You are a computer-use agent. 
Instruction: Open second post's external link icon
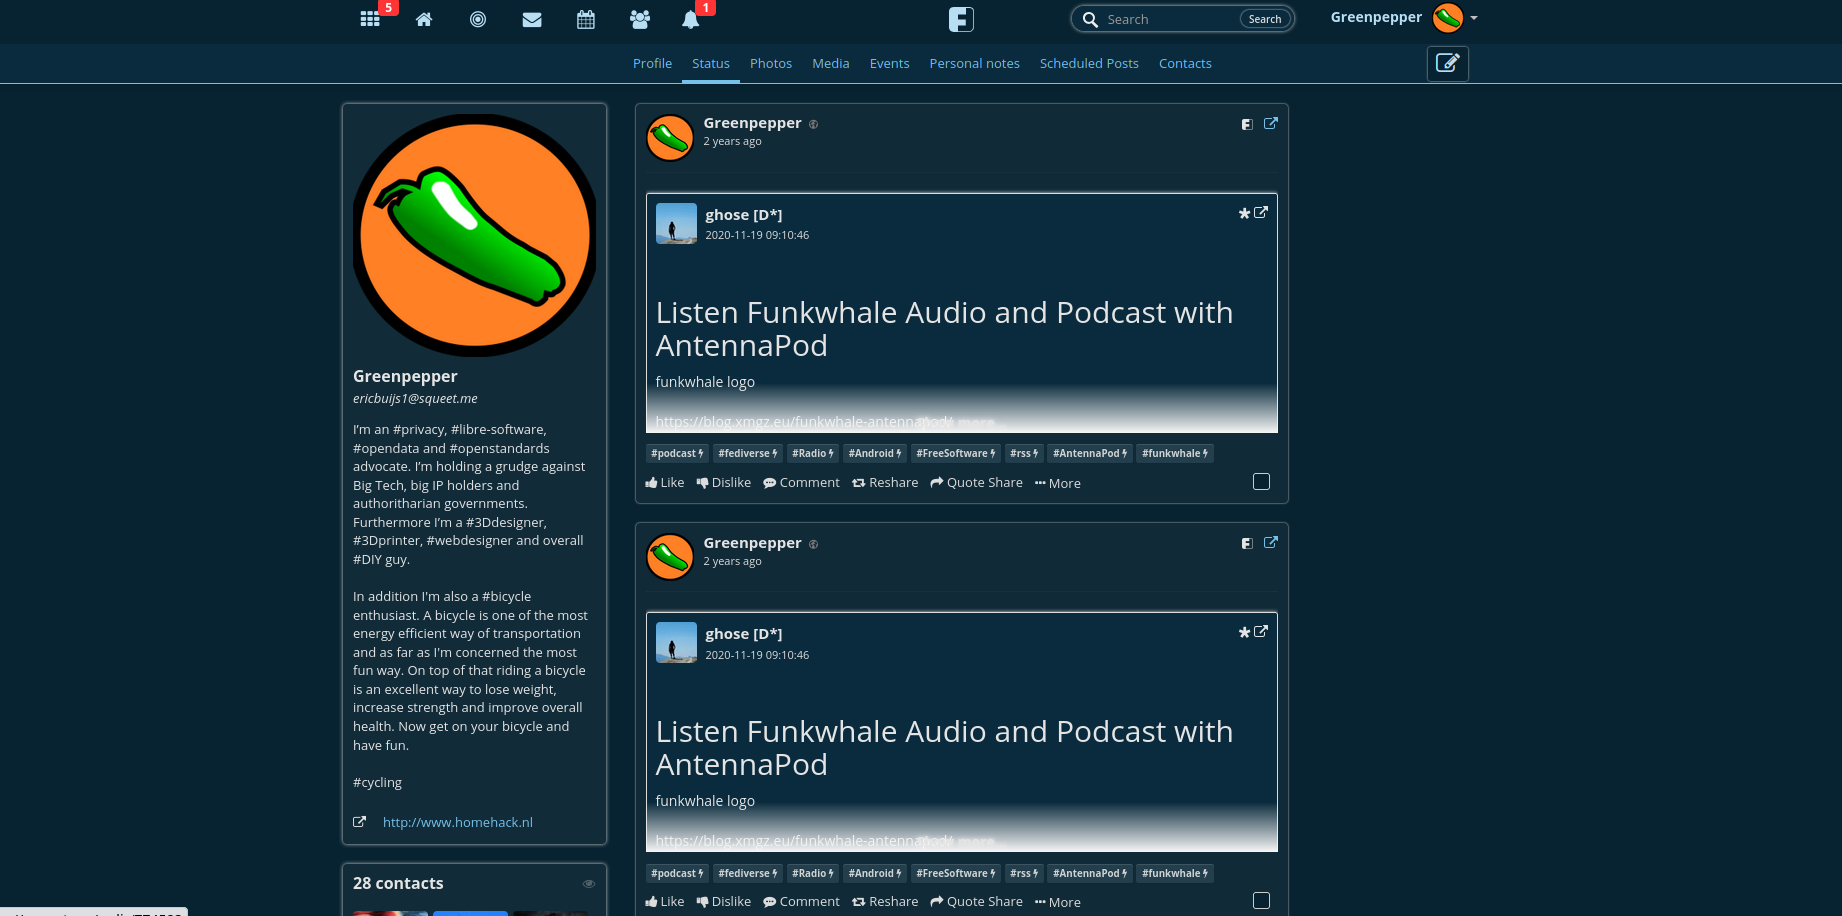tap(1271, 543)
